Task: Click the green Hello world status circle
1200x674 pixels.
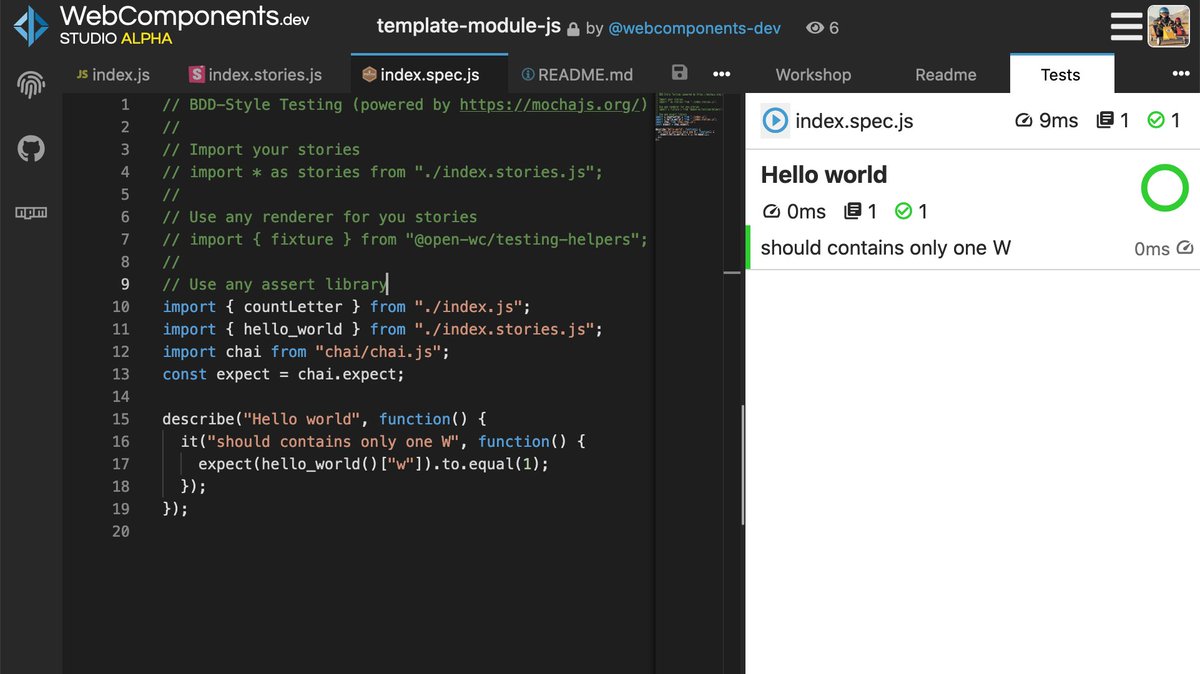Action: click(1164, 188)
